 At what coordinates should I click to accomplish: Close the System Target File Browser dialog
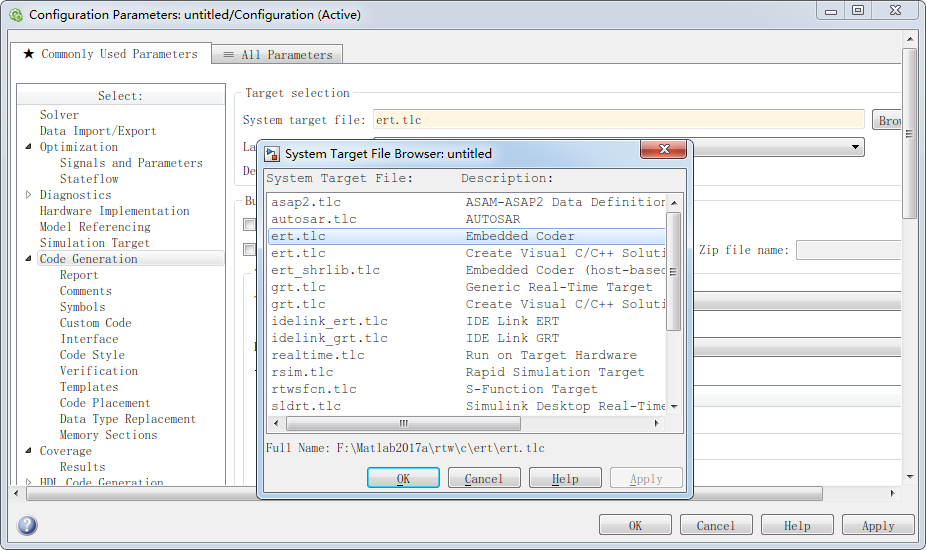(x=664, y=149)
